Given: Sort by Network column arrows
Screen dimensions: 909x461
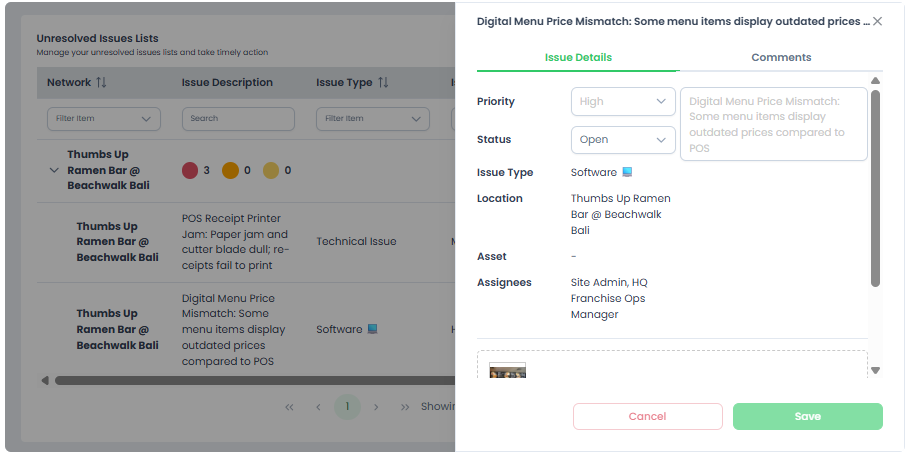Looking at the screenshot, I should (101, 83).
